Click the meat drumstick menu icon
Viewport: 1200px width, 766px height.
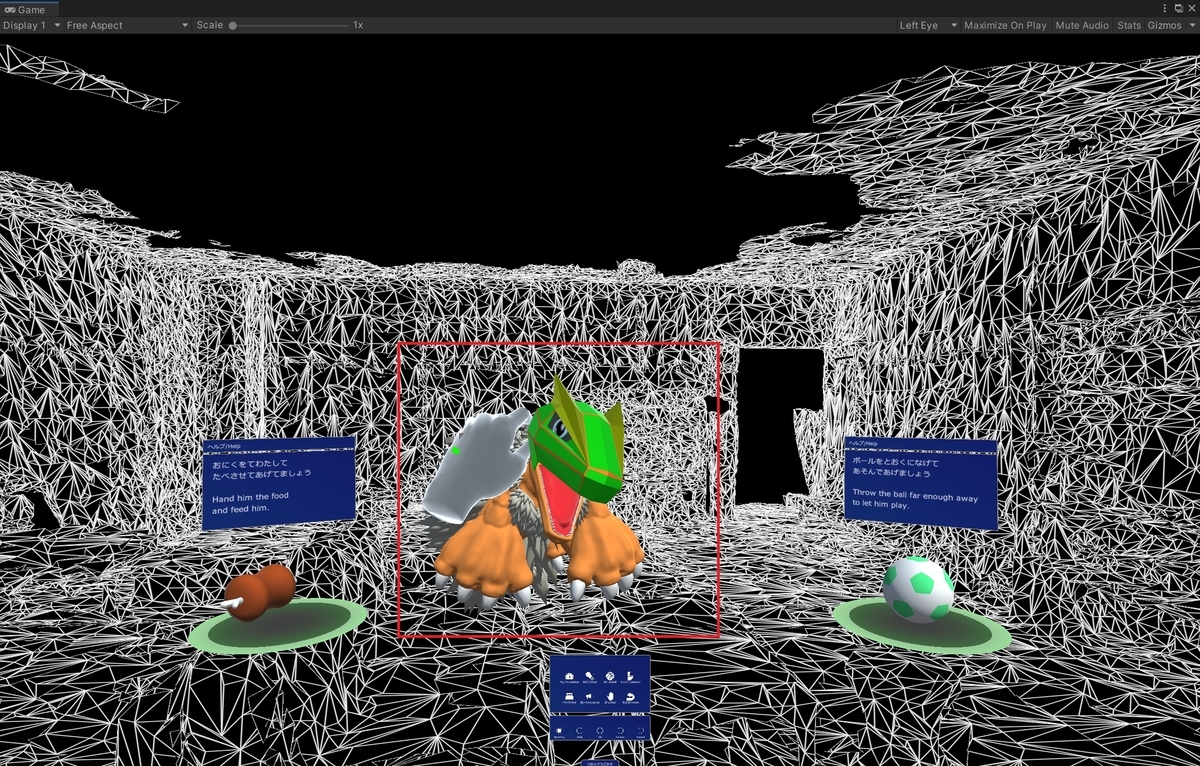pyautogui.click(x=589, y=675)
